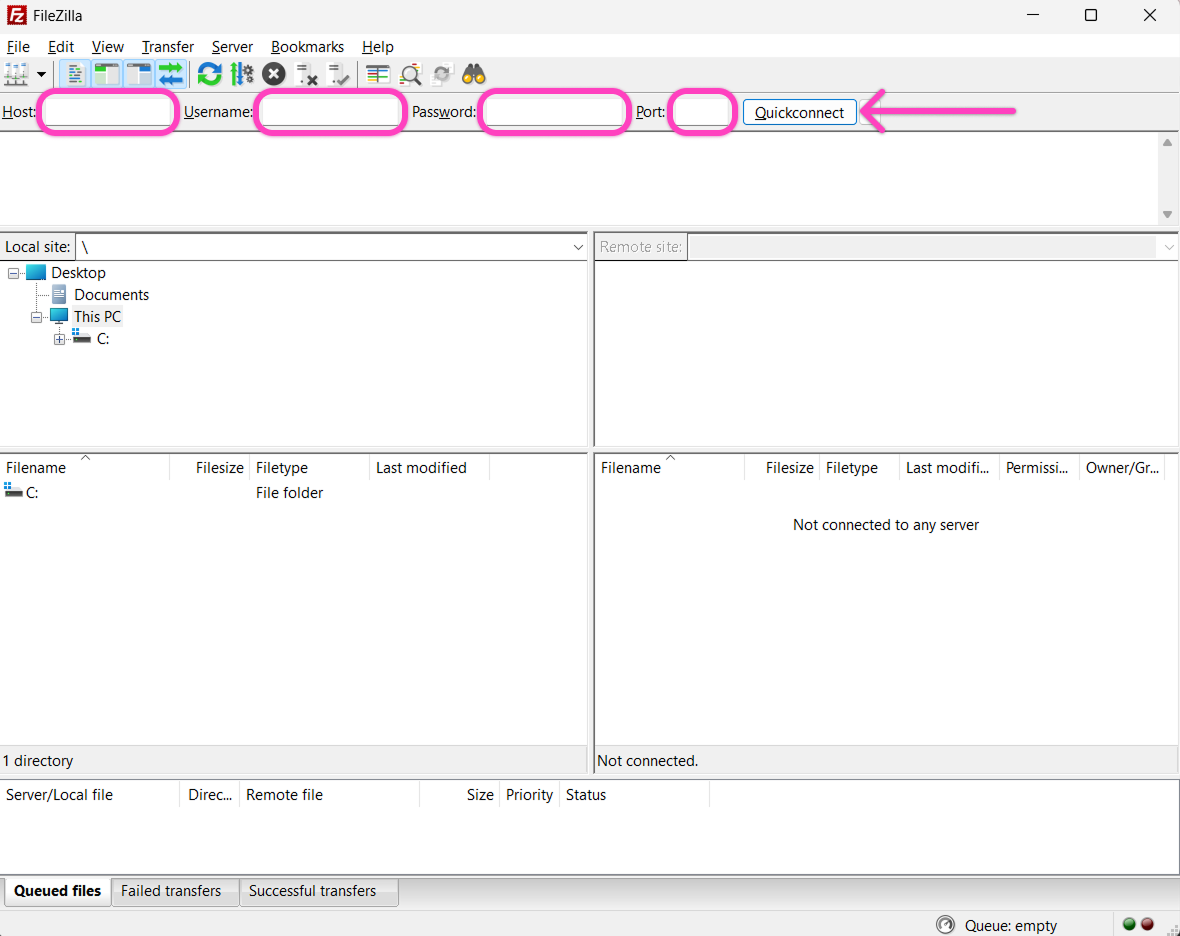Click the Status queue column header
The height and width of the screenshot is (936, 1180).
(634, 795)
